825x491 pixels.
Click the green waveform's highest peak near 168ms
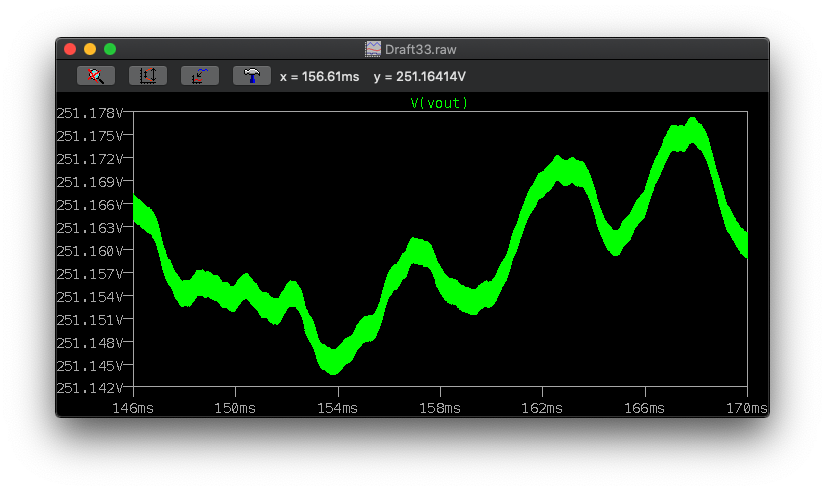click(x=692, y=132)
